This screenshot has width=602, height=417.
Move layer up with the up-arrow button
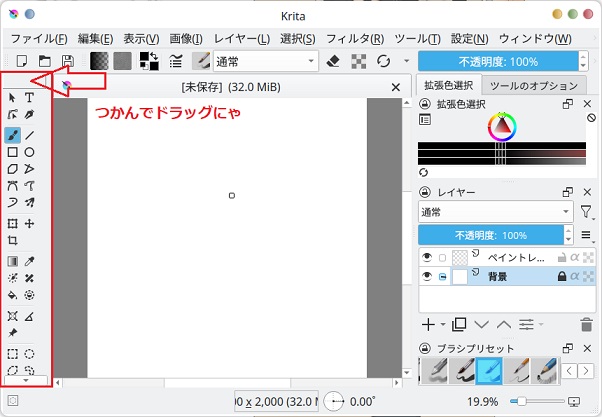503,324
